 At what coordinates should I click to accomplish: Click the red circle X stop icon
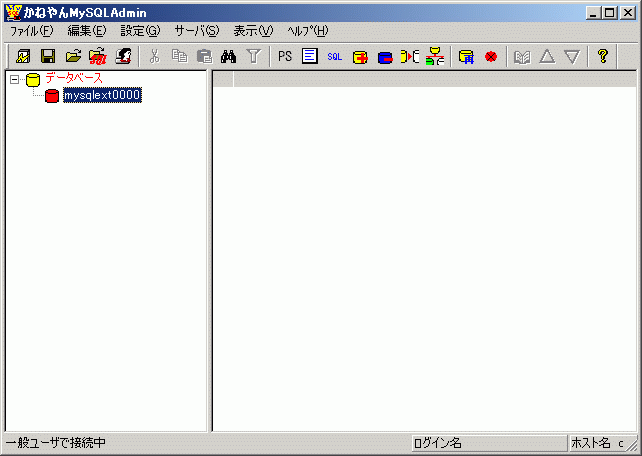(491, 56)
